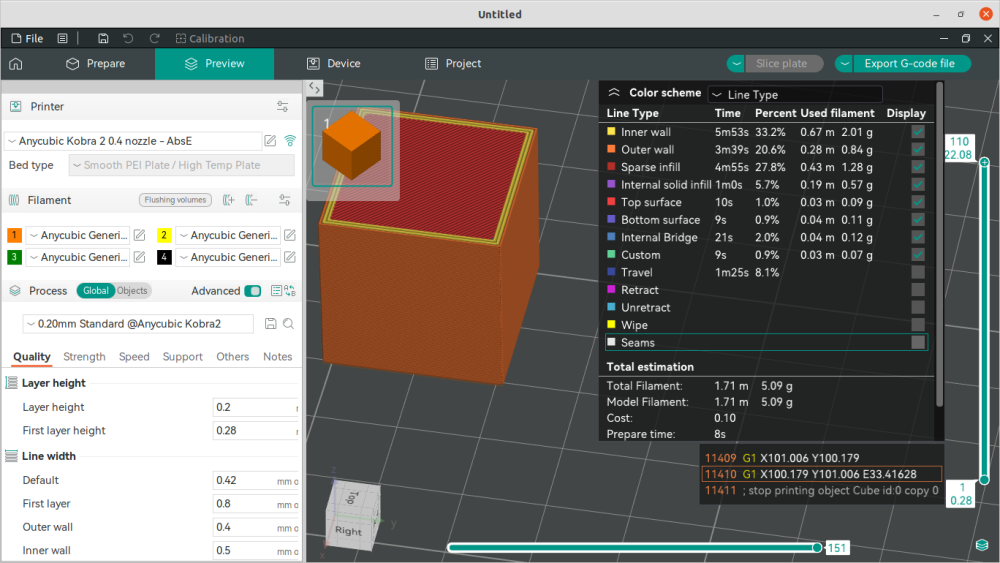Viewport: 1000px width, 563px height.
Task: Switch to the Prepare tab
Action: coord(96,64)
